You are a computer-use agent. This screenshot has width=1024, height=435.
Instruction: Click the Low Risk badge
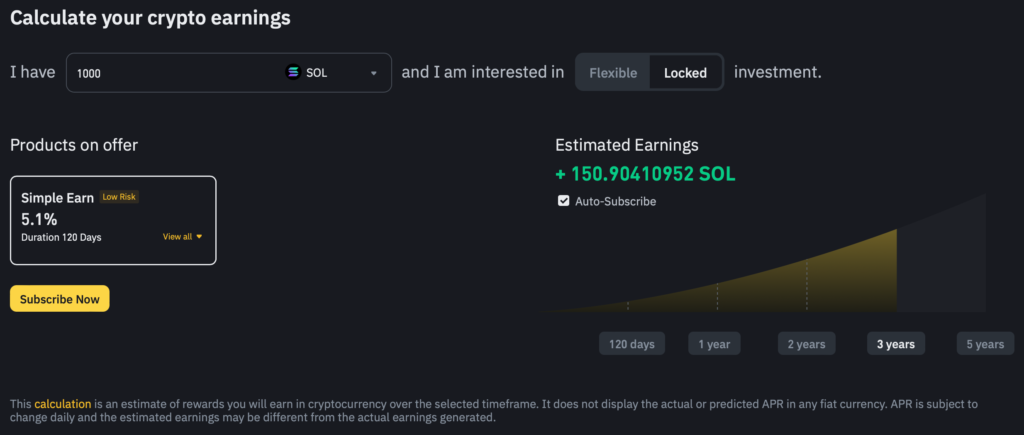click(120, 197)
